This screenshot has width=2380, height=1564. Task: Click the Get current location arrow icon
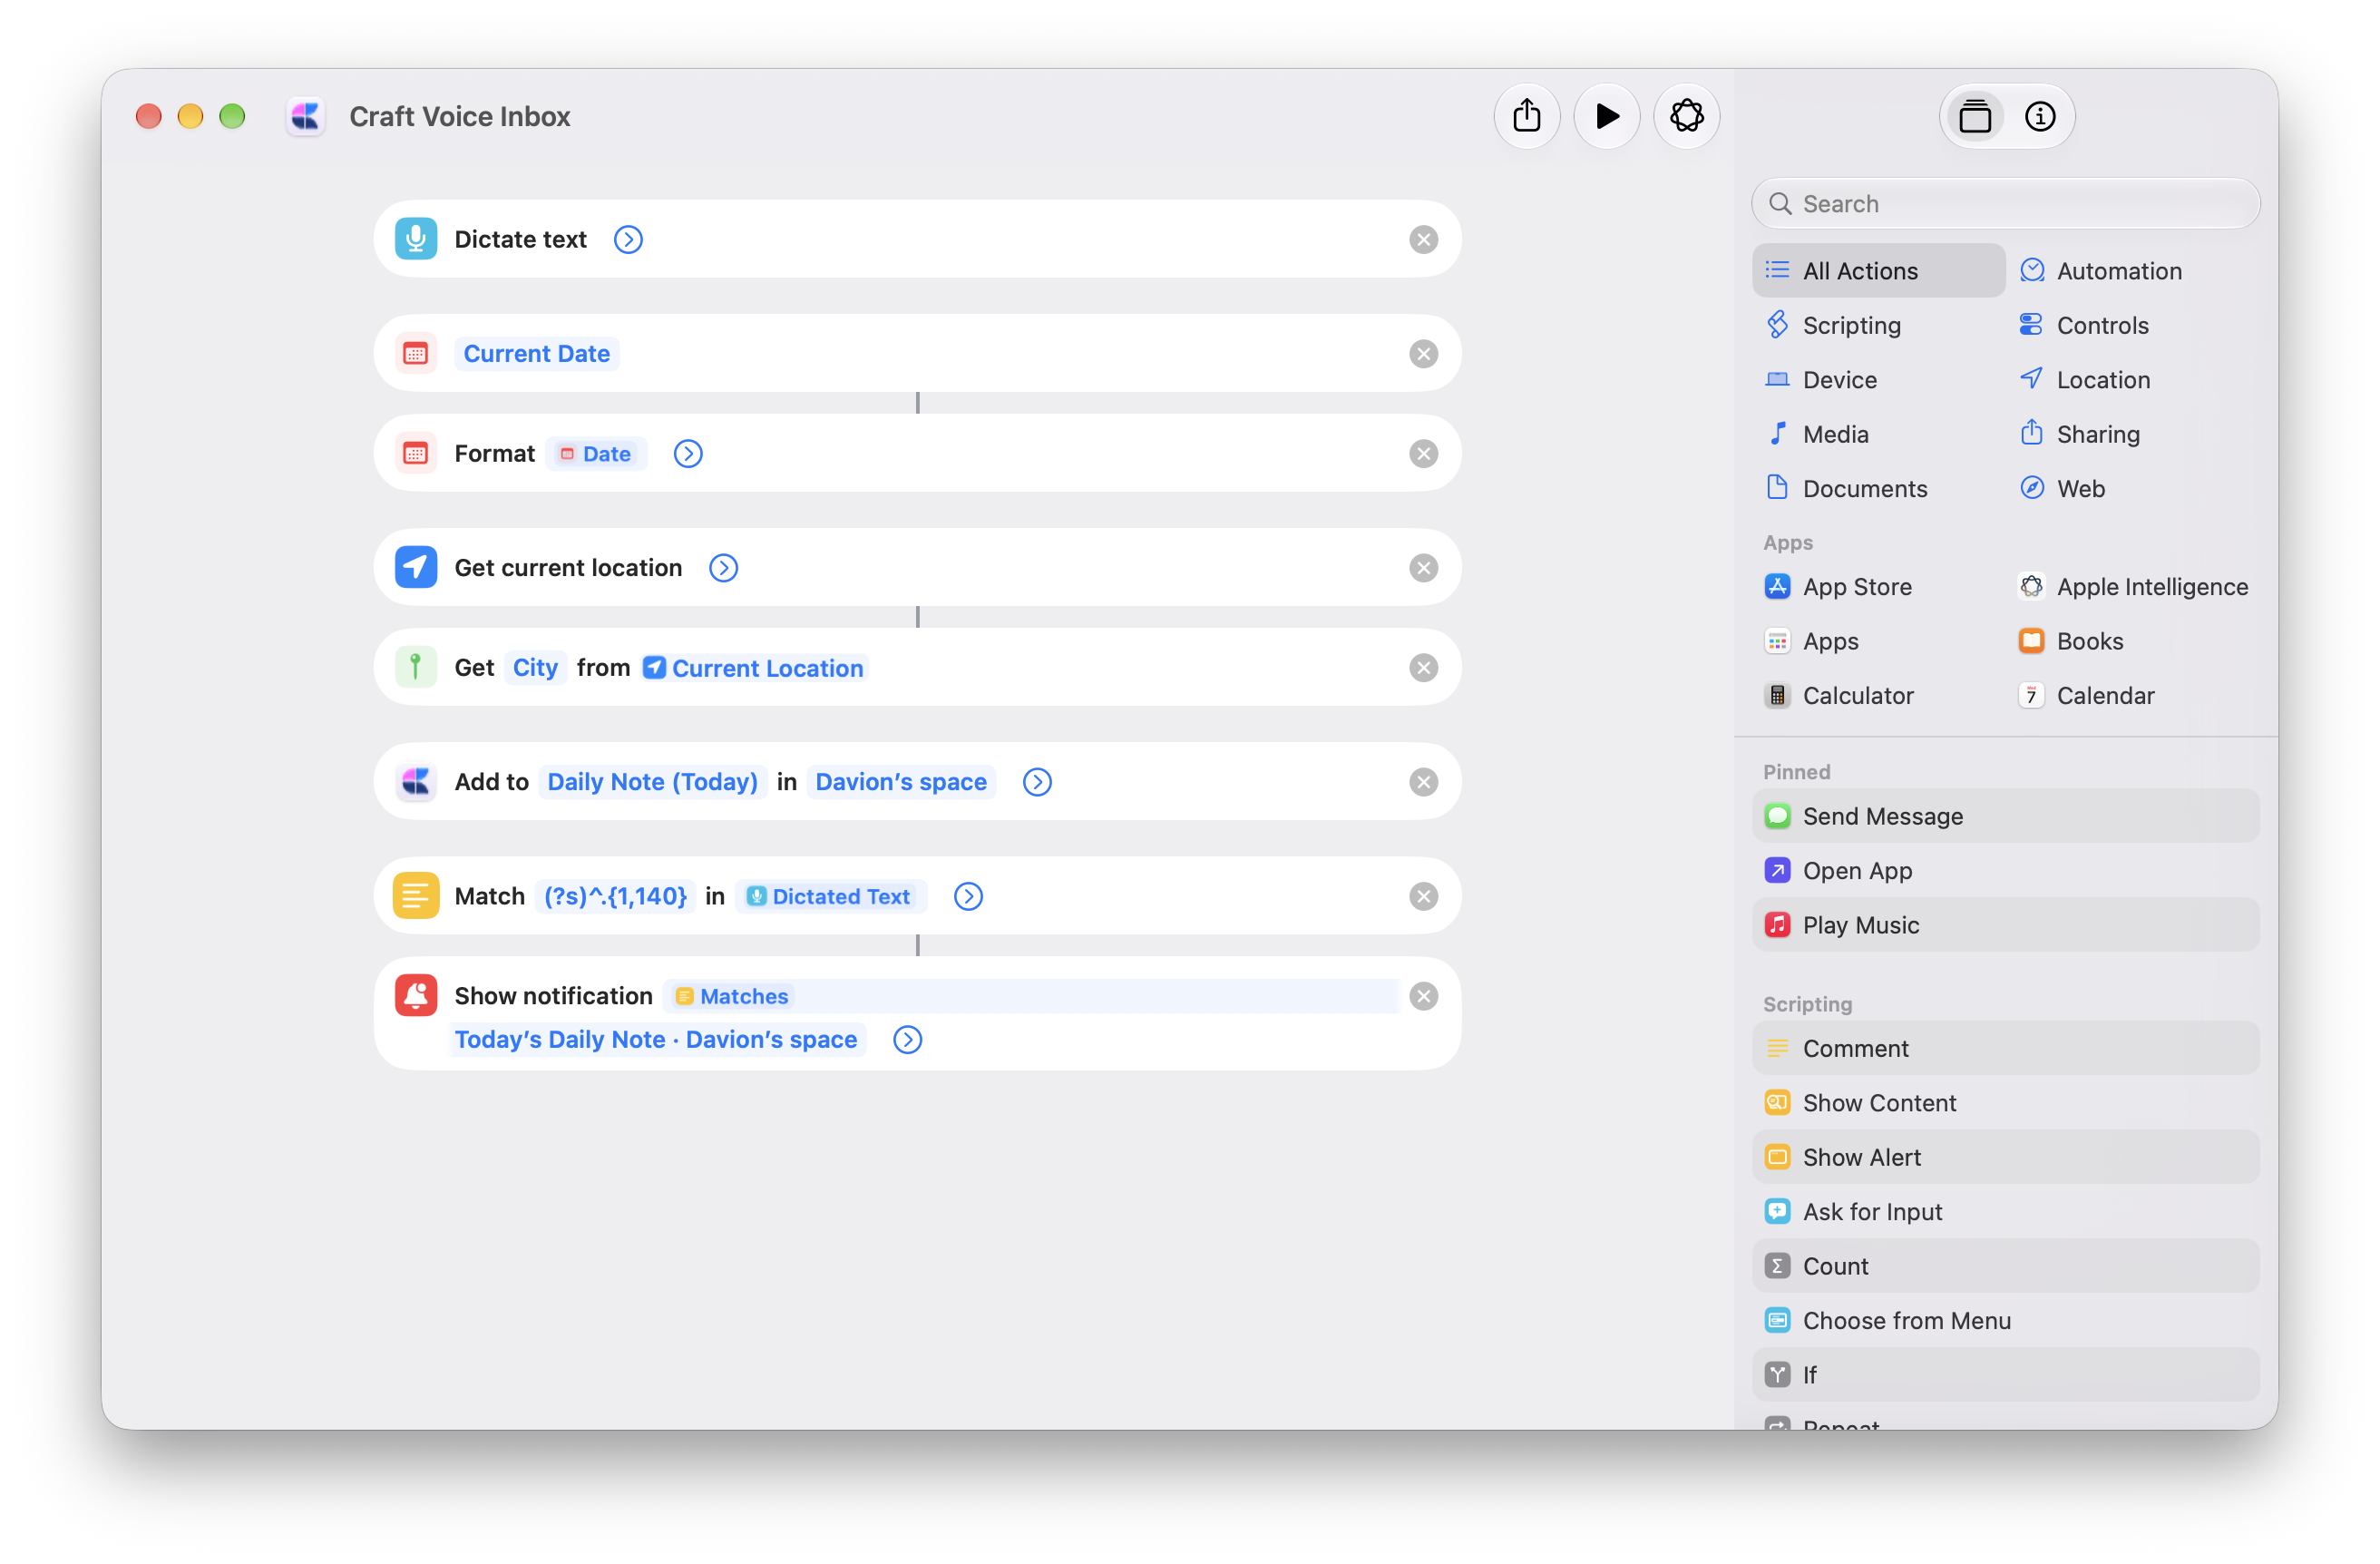[x=415, y=567]
